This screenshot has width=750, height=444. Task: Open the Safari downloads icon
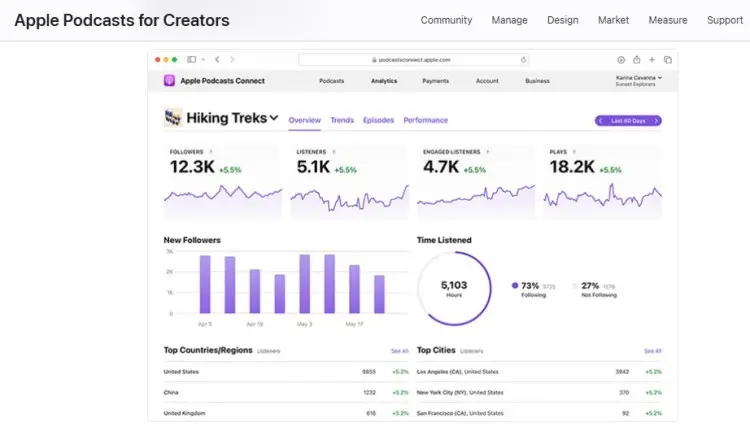(x=621, y=60)
